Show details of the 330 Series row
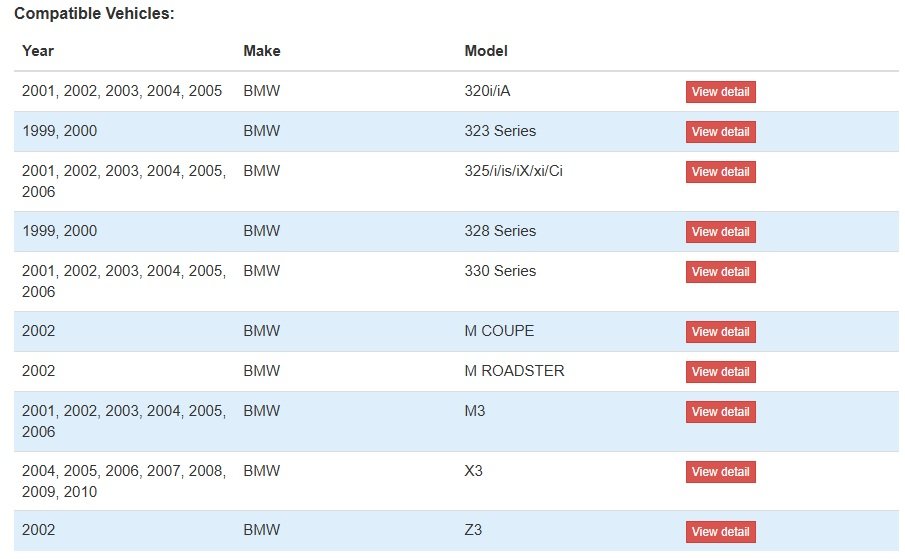905x559 pixels. [720, 272]
